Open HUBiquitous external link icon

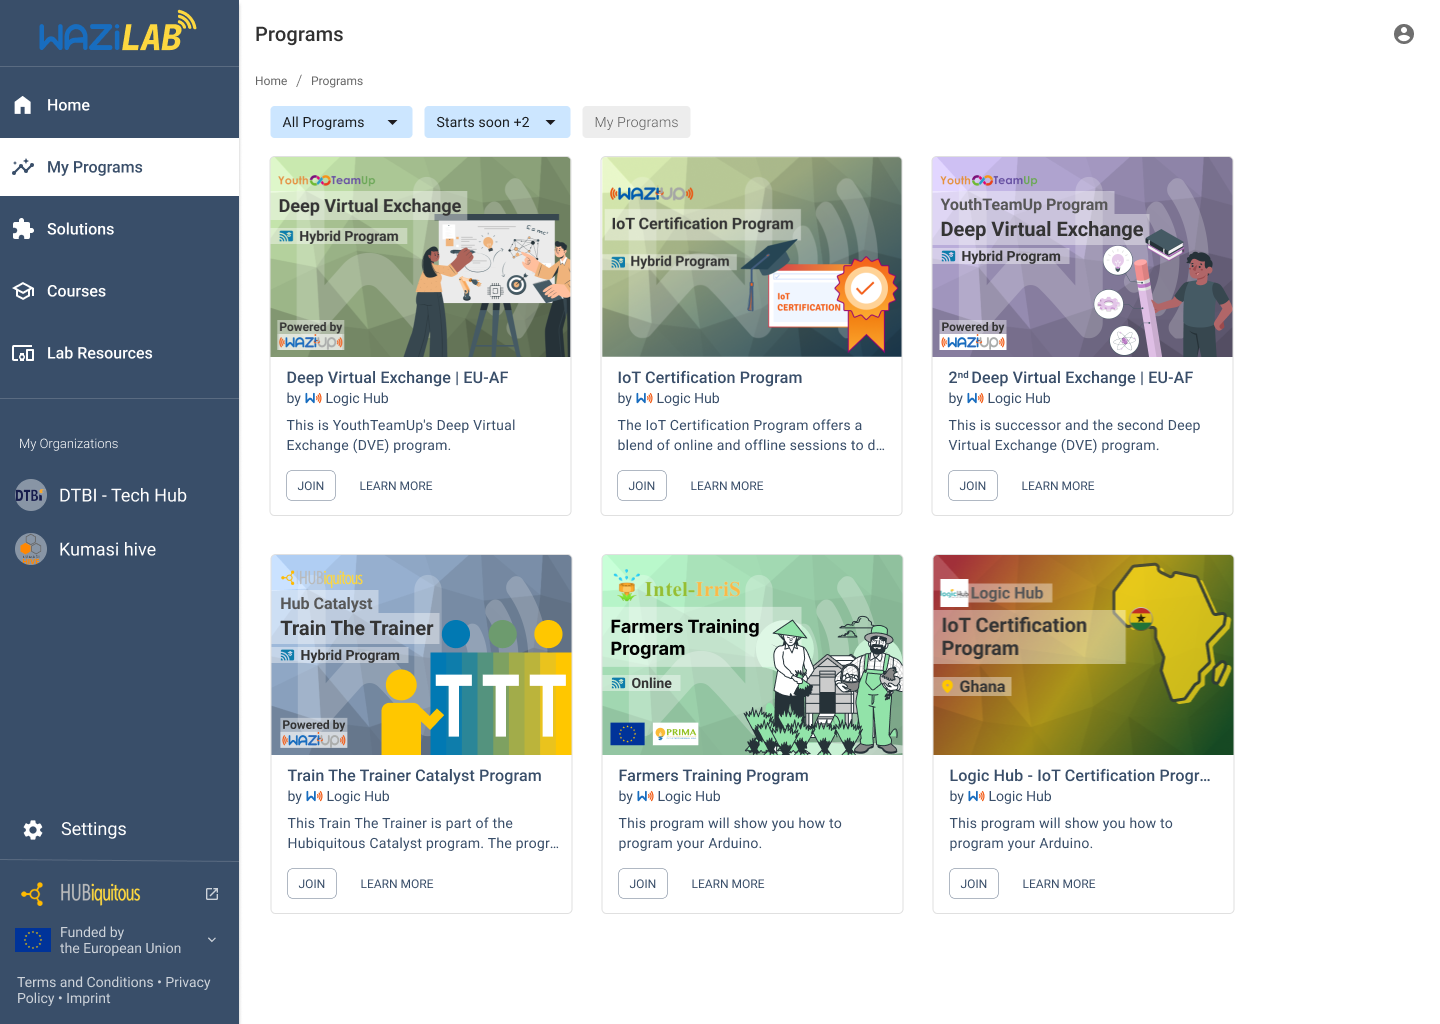pyautogui.click(x=212, y=894)
